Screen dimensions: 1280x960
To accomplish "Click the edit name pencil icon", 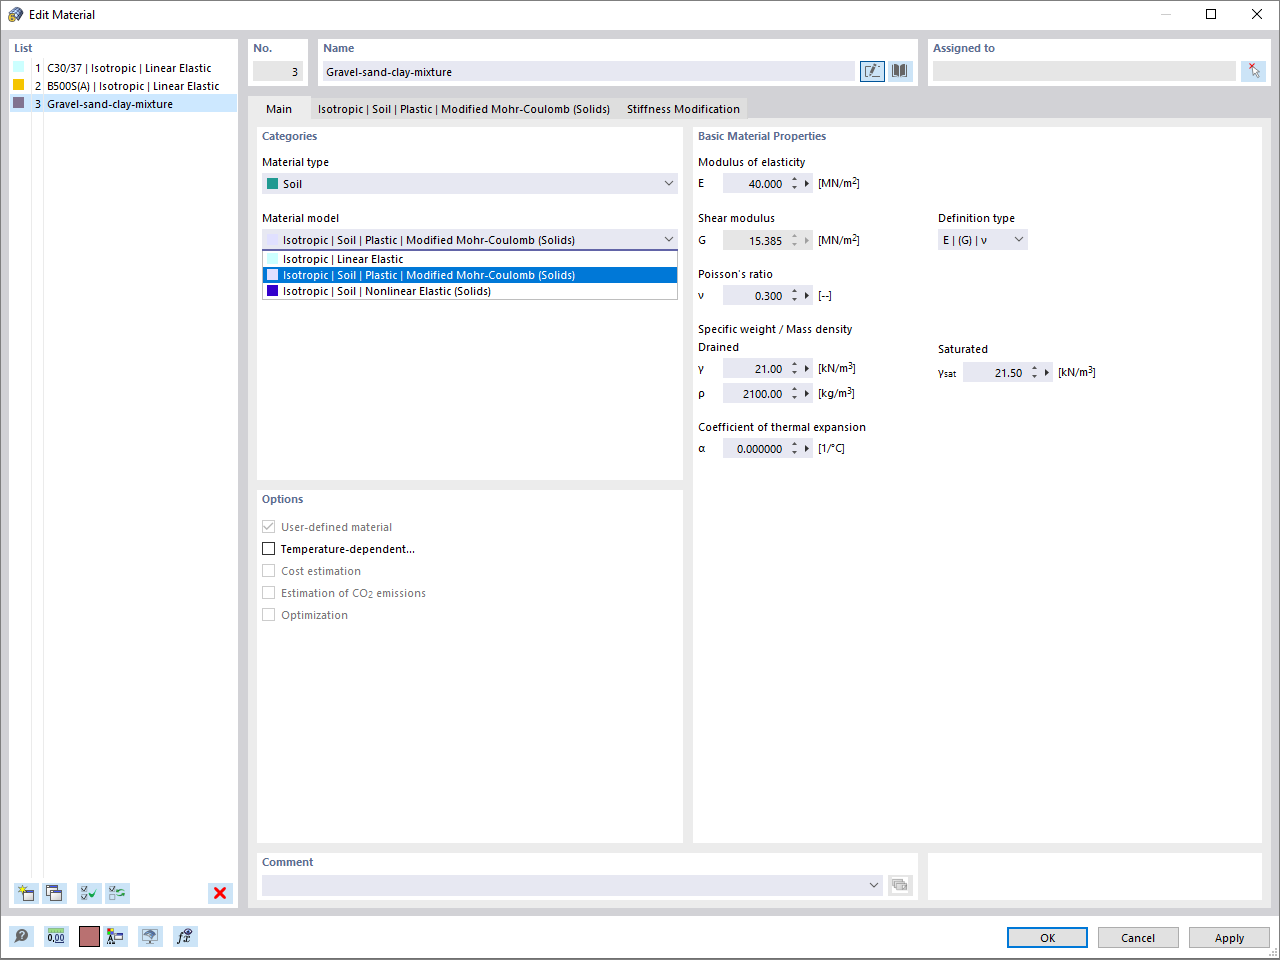I will click(x=872, y=71).
